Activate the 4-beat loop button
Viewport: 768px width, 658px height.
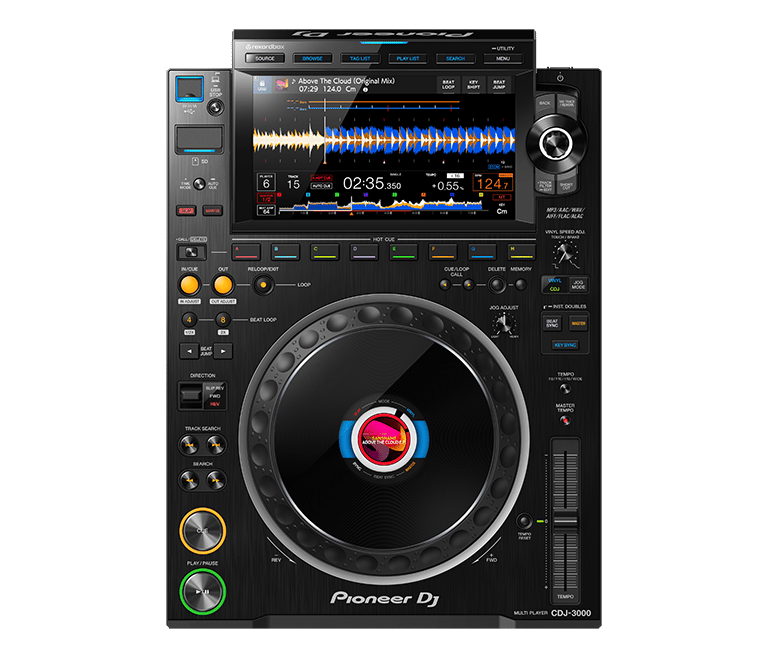point(190,320)
